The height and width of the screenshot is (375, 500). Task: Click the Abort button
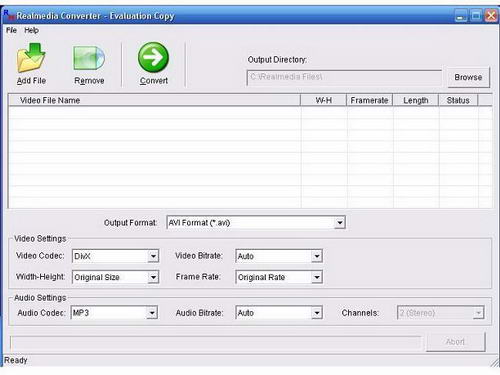click(455, 342)
